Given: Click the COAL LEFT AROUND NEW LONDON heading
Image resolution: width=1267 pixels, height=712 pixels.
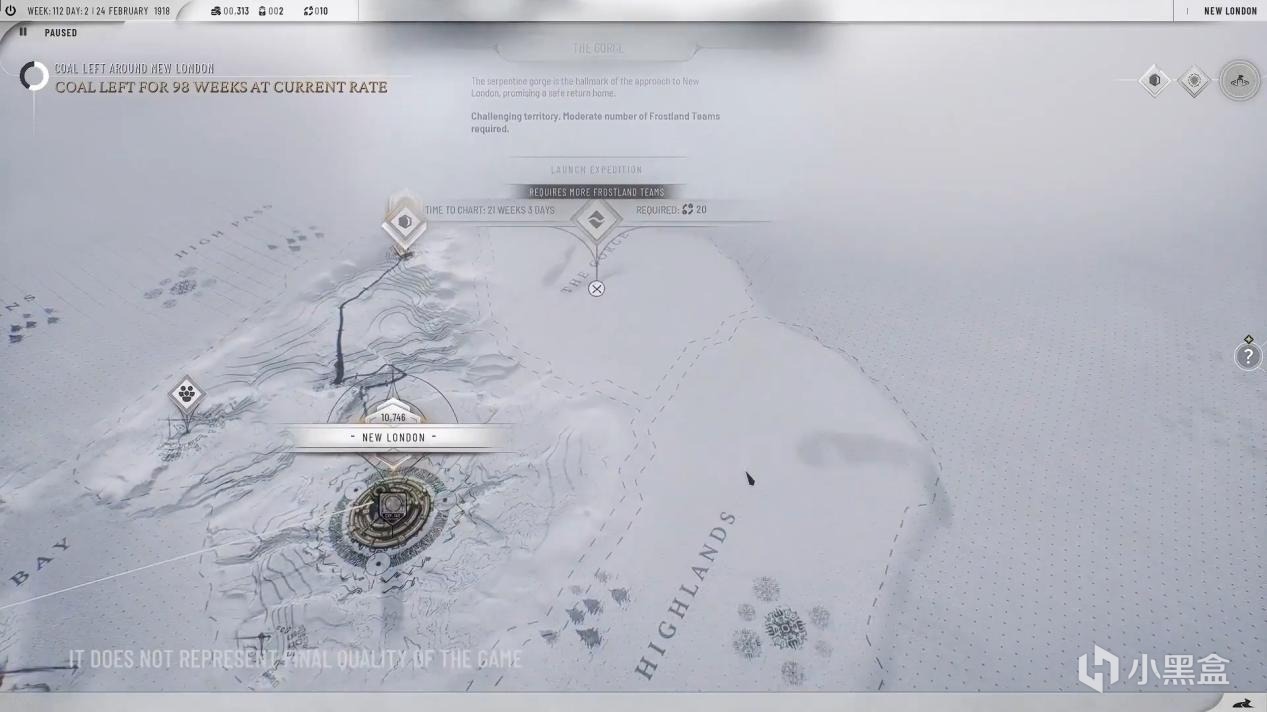Looking at the screenshot, I should [134, 68].
